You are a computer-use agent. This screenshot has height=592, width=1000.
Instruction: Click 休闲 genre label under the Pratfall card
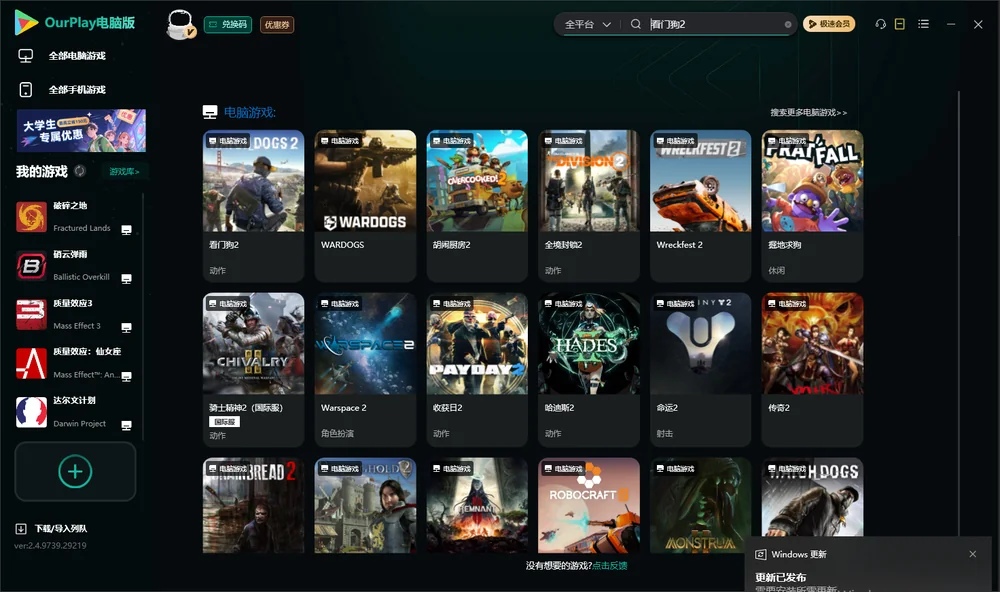[776, 270]
